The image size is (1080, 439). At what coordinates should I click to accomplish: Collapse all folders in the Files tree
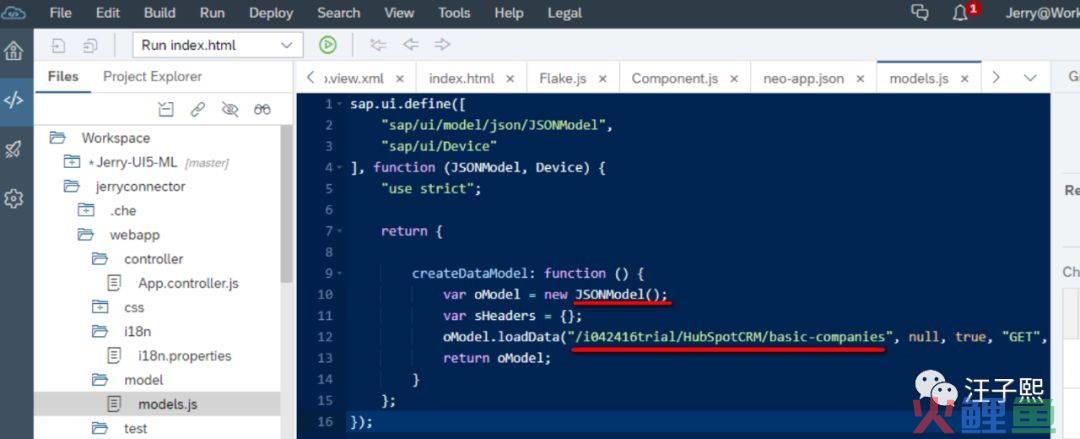point(166,109)
